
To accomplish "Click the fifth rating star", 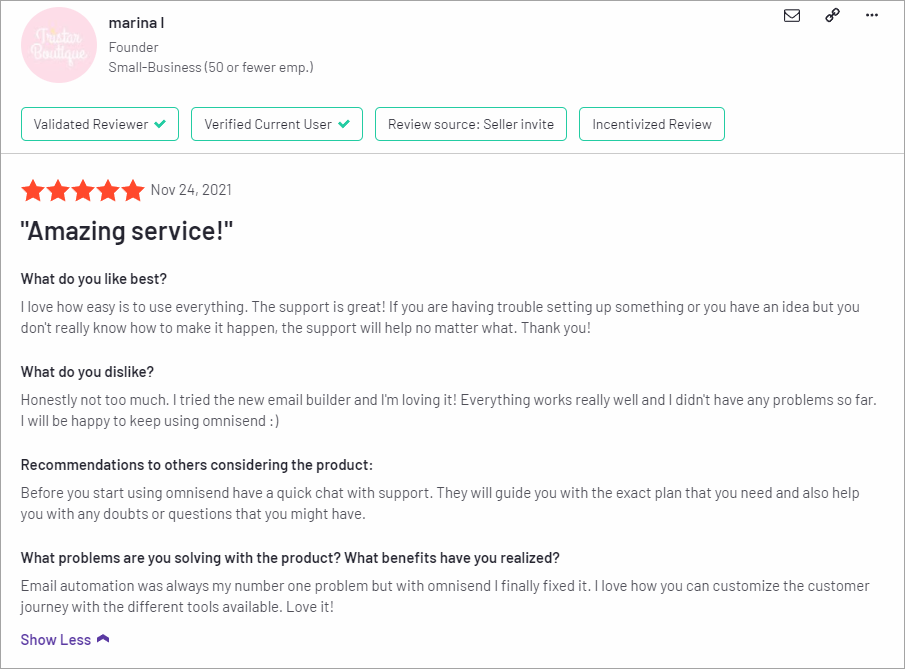I will [133, 190].
